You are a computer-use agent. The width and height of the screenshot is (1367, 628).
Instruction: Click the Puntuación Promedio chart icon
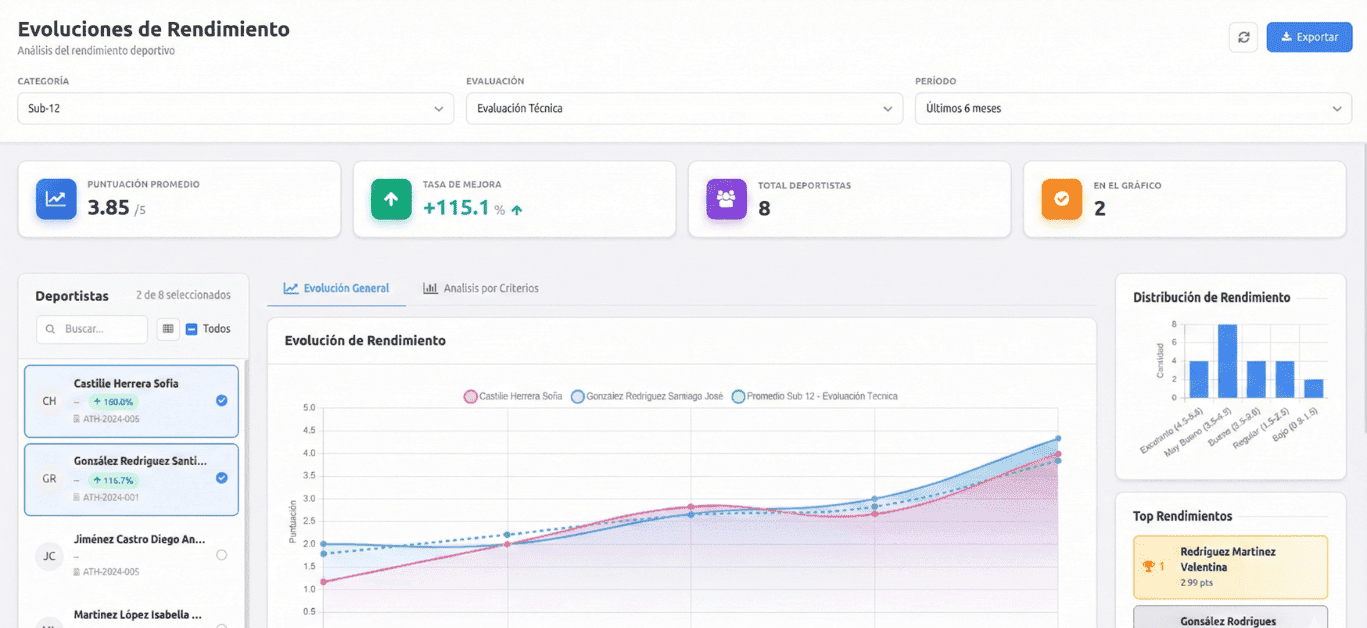click(x=55, y=199)
